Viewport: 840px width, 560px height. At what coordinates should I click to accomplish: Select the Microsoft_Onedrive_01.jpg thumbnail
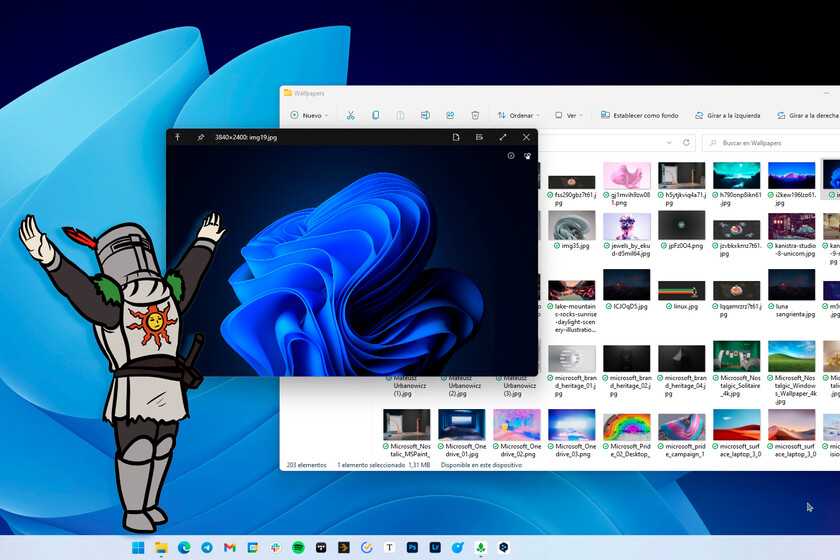pyautogui.click(x=462, y=424)
